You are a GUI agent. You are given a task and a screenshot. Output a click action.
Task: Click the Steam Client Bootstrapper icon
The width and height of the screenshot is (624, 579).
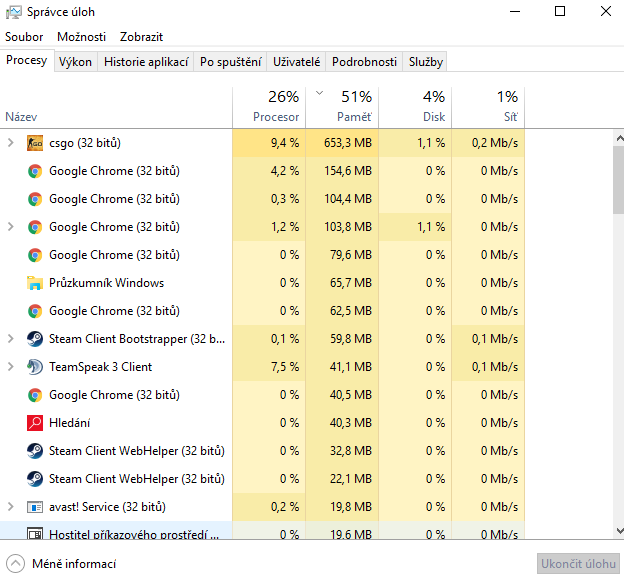tap(35, 339)
